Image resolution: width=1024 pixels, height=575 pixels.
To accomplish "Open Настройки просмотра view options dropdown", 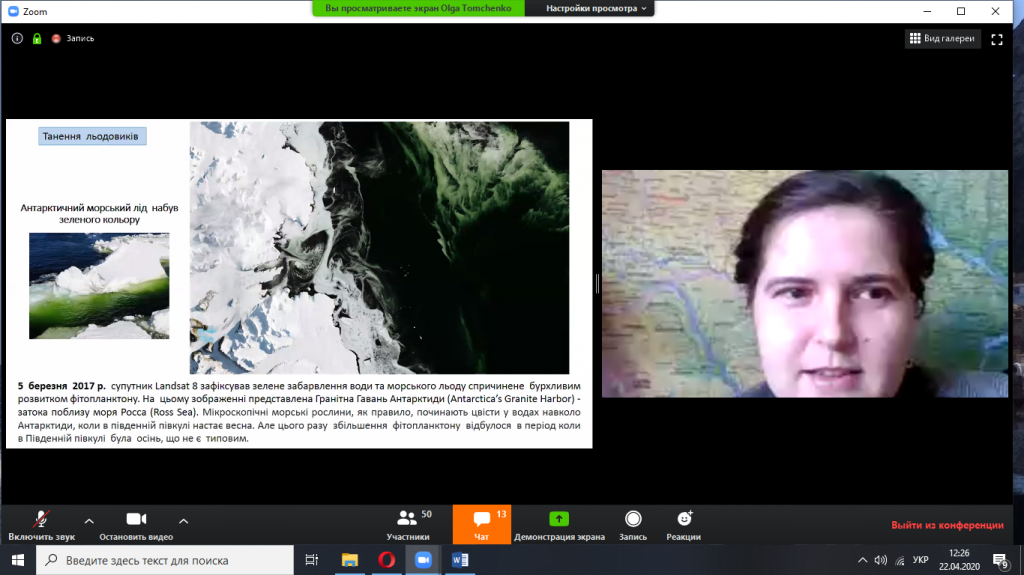I will (x=596, y=8).
